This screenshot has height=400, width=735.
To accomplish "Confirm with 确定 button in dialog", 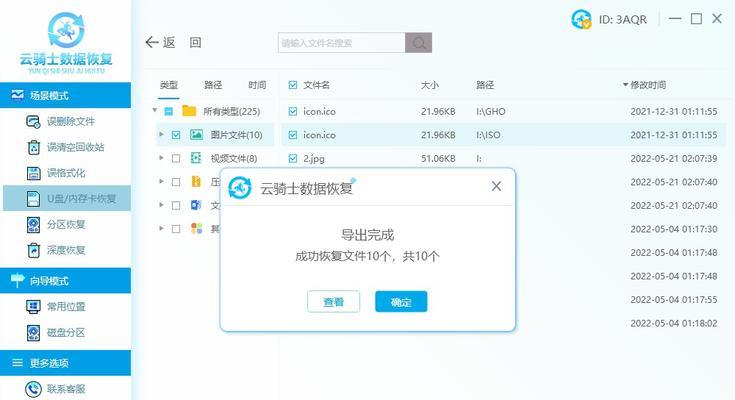I will point(401,302).
